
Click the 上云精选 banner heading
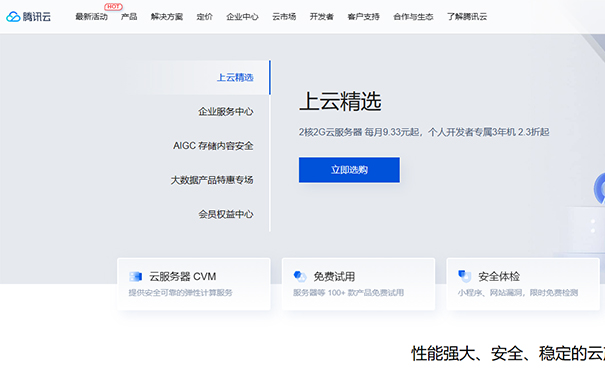coord(340,101)
